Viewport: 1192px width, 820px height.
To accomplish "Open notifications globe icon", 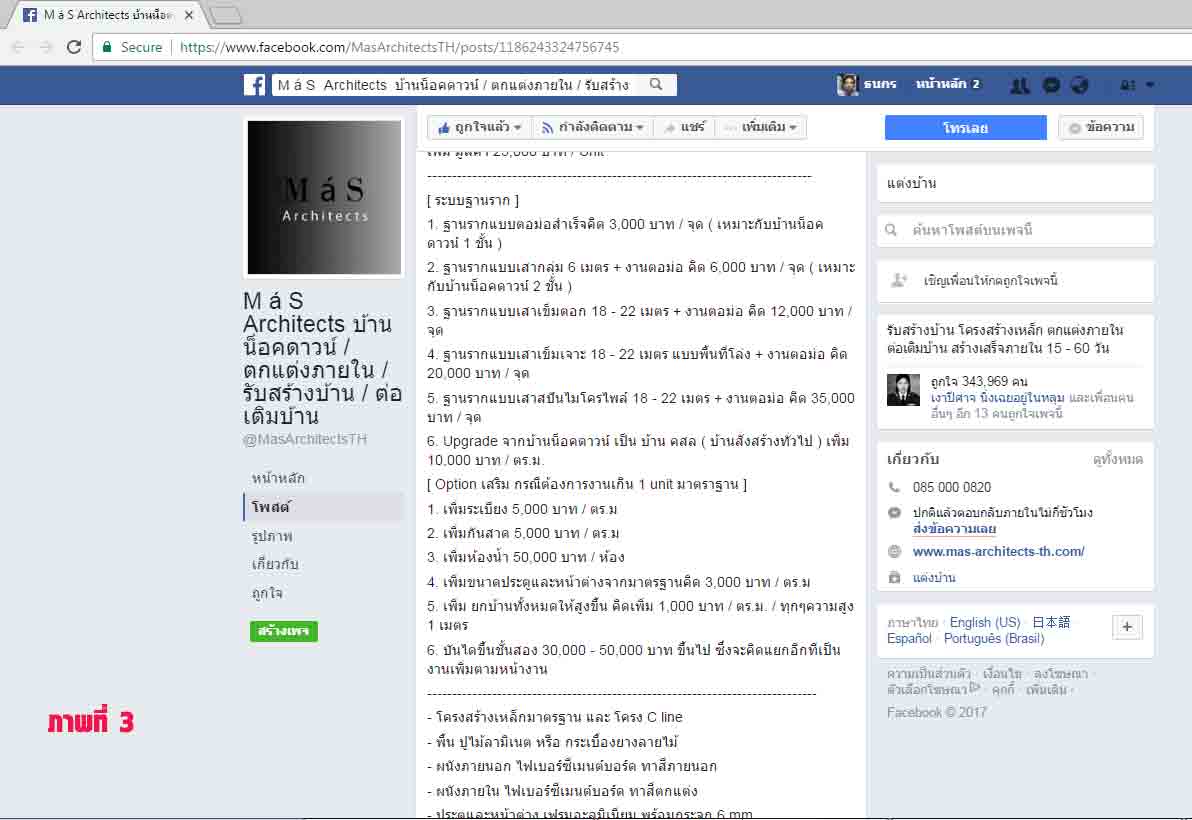I will [1079, 85].
